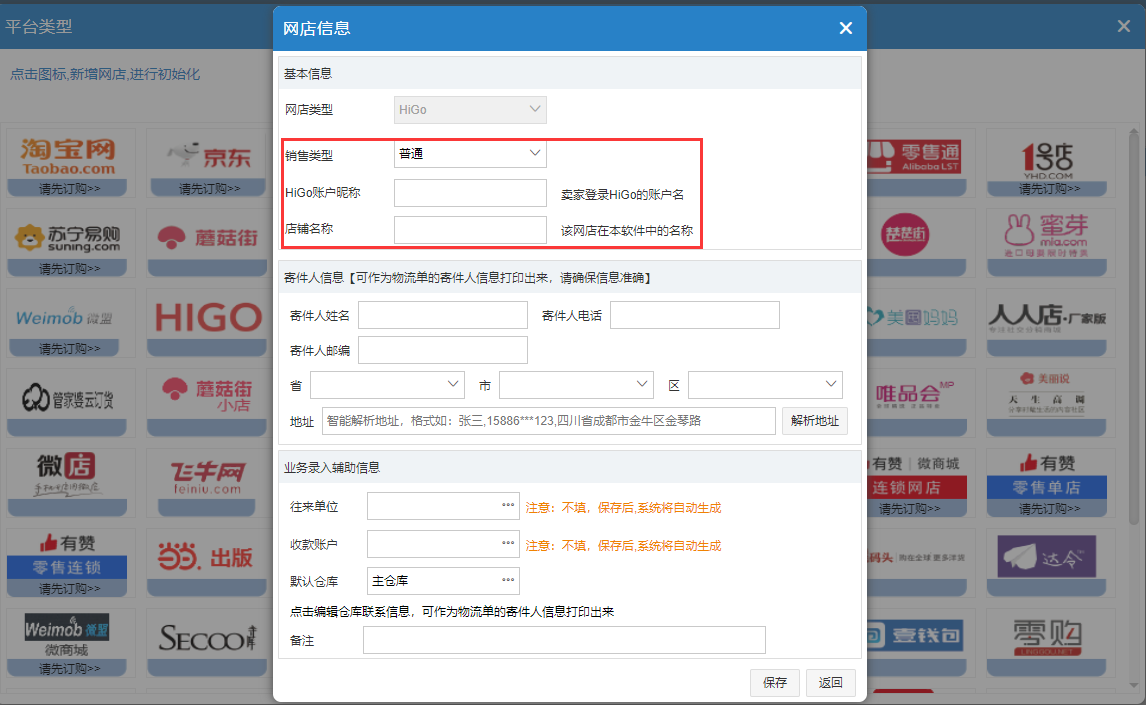This screenshot has height=705, width=1146.
Task: Click the 返回 button
Action: coord(831,682)
